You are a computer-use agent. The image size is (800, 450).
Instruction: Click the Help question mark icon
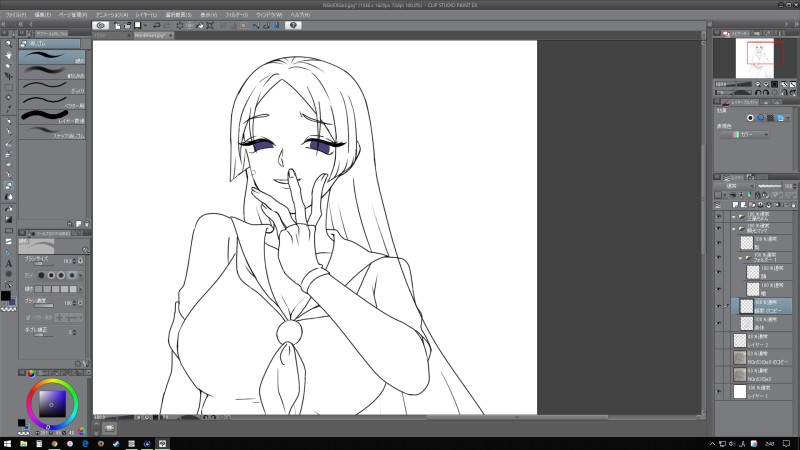tap(293, 25)
